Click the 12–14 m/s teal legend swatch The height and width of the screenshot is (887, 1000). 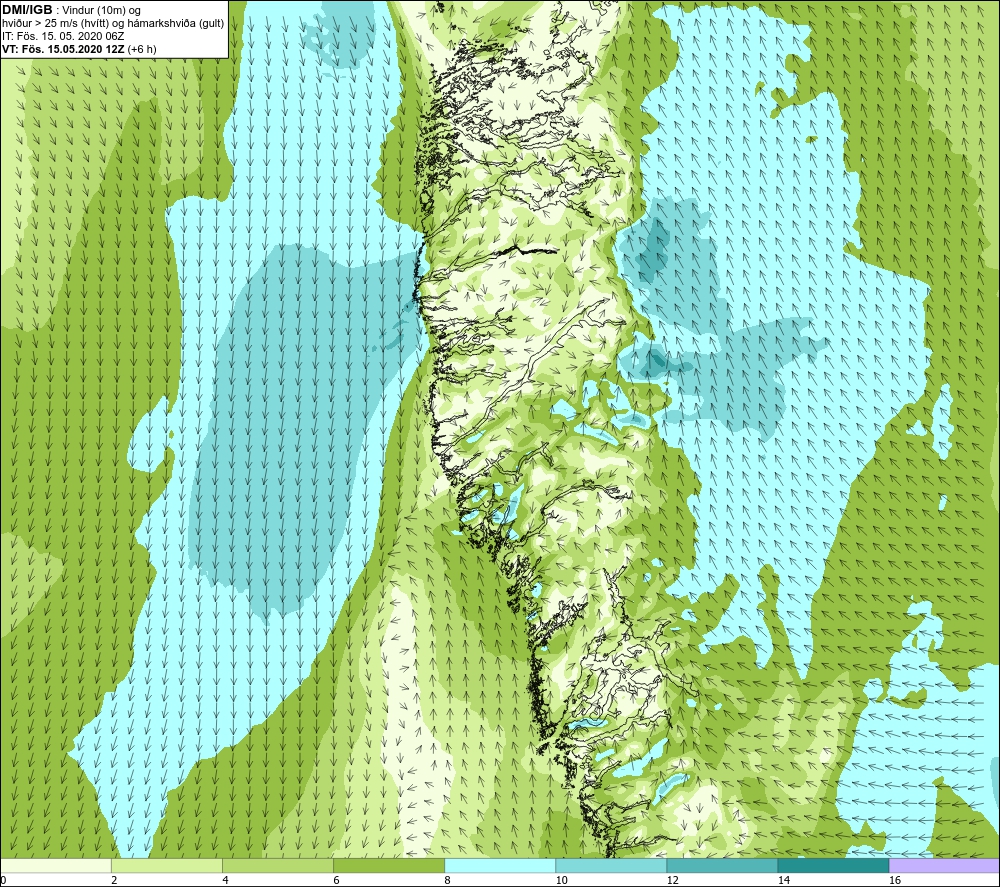[722, 865]
